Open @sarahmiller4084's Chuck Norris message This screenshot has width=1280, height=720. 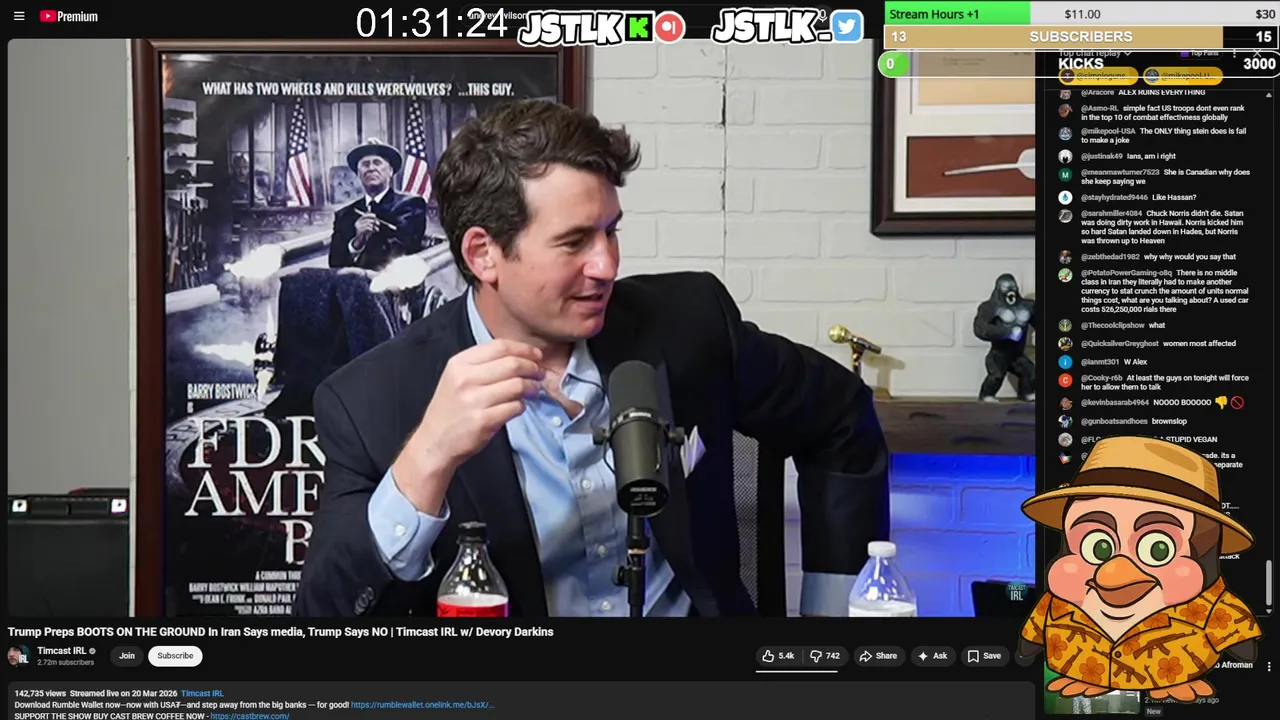(x=1162, y=227)
